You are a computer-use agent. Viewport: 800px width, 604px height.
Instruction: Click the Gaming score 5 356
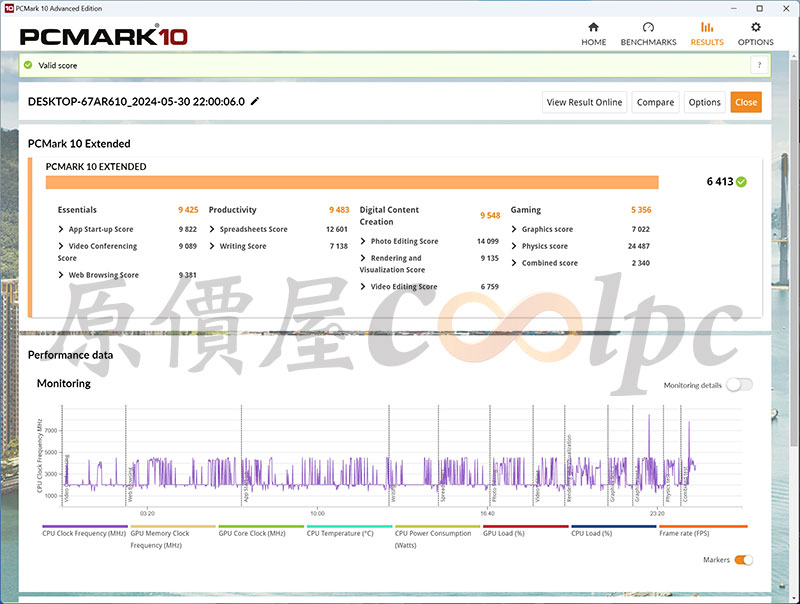click(x=641, y=210)
